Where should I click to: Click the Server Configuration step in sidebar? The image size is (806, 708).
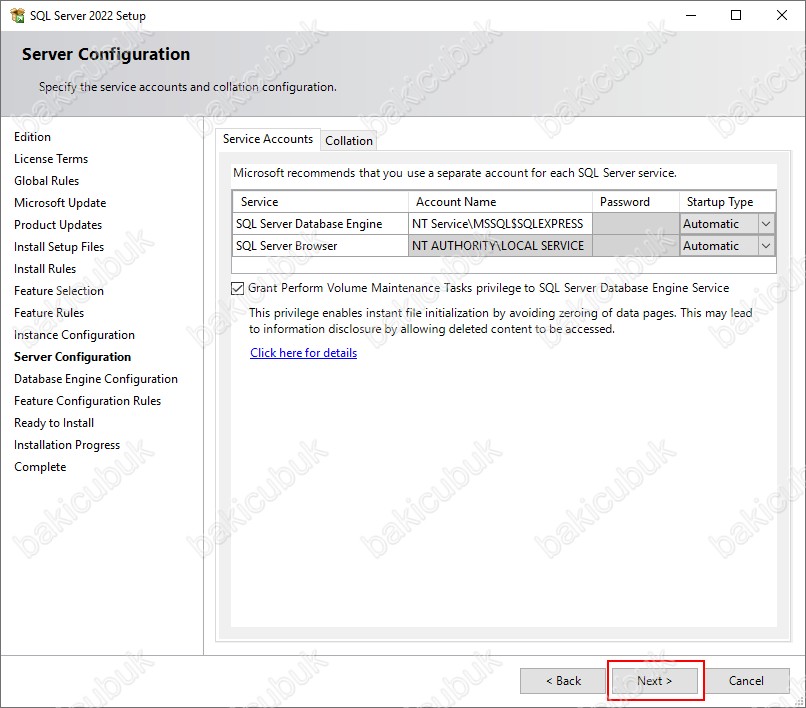pos(72,357)
